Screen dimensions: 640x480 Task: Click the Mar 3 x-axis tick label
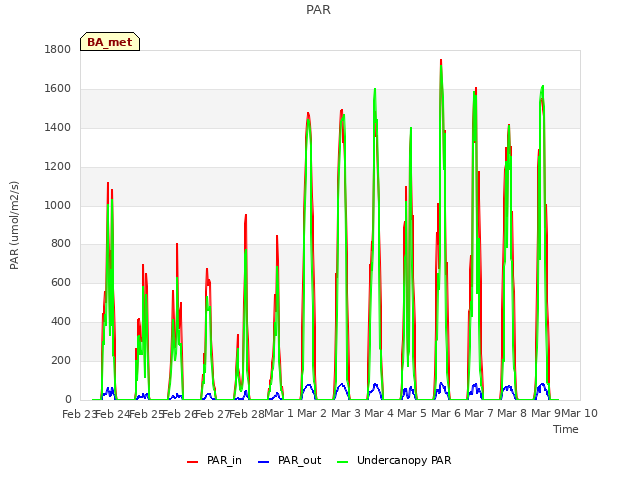345,413
